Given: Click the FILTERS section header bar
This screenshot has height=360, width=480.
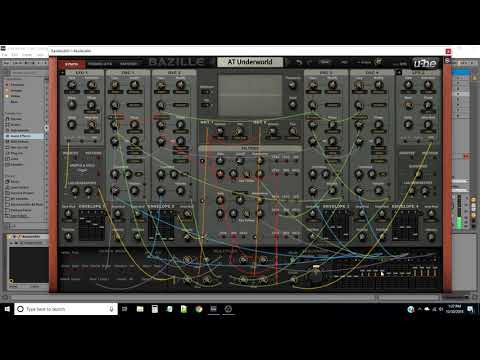Looking at the screenshot, I should click(250, 148).
